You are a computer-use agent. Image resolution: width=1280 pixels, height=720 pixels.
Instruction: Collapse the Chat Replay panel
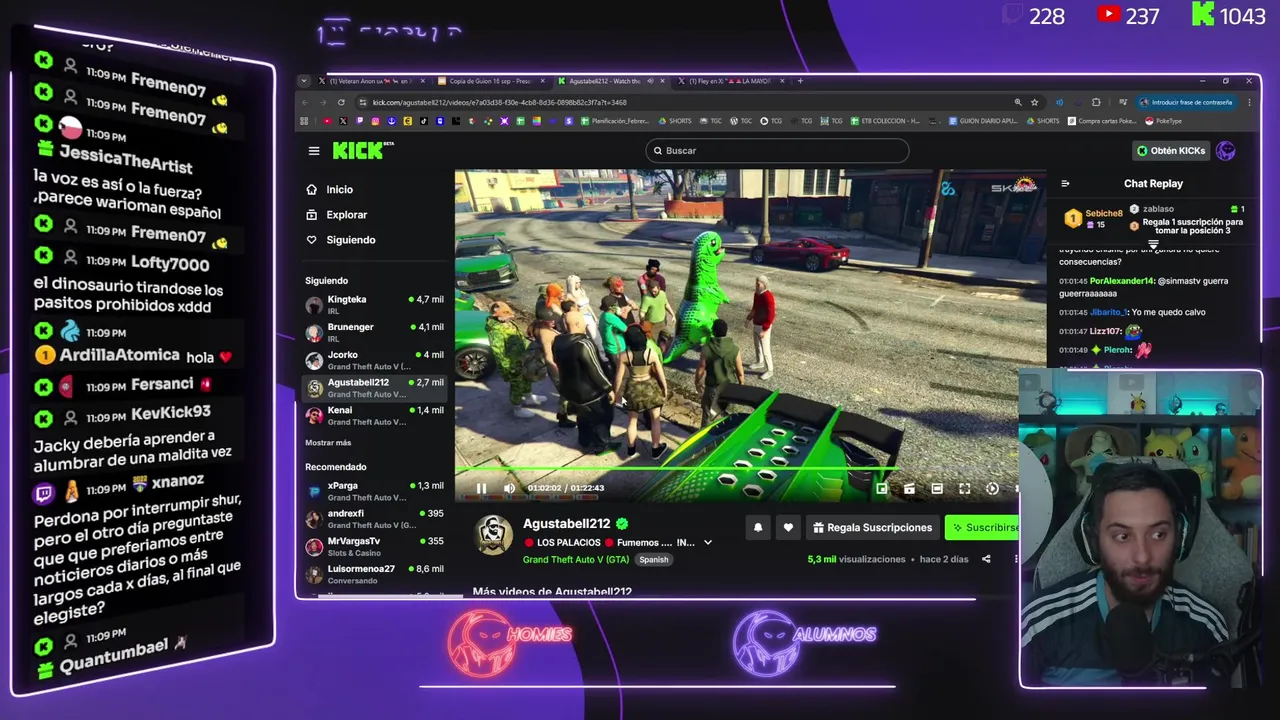pos(1065,184)
